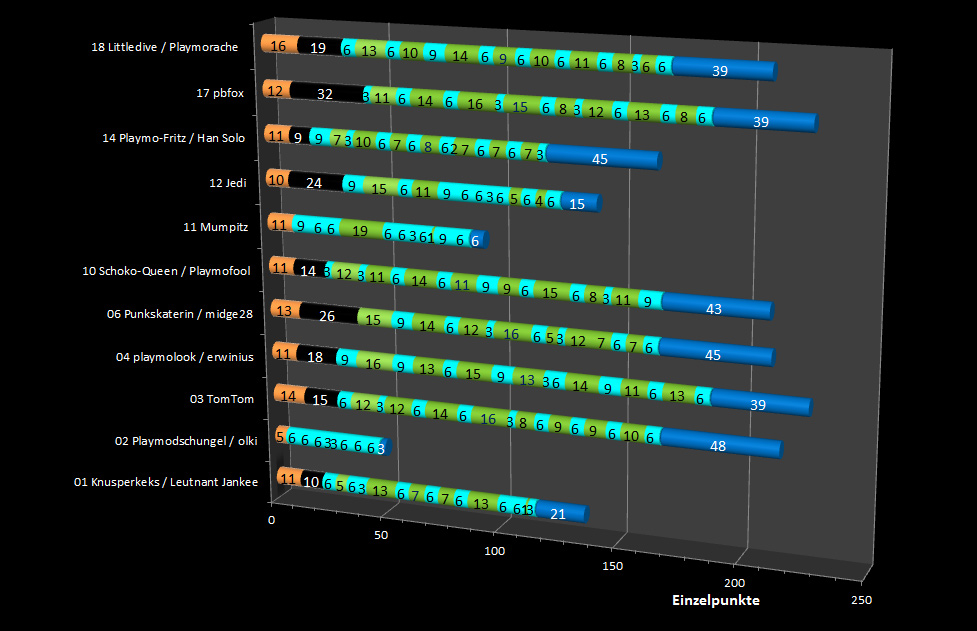This screenshot has width=977, height=631.
Task: Click black 18 segment in playmolook bar
Action: [x=317, y=356]
